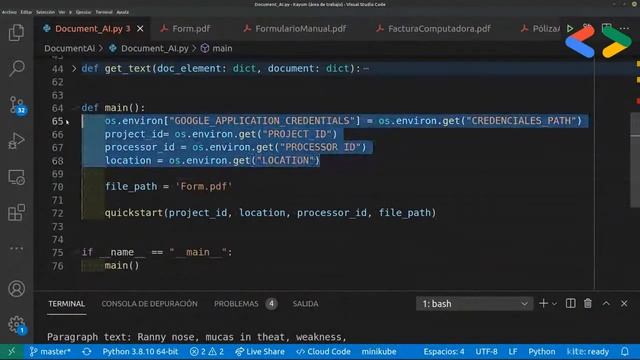Create a new terminal with plus icon
Viewport: 640px width, 360px height.
pyautogui.click(x=543, y=303)
